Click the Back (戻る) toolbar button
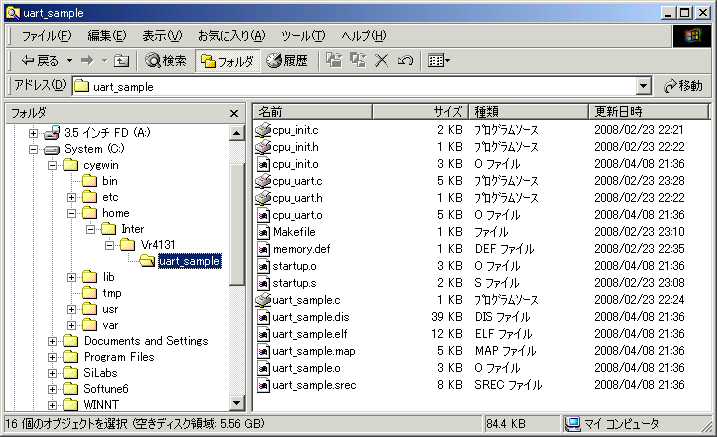 [x=40, y=60]
